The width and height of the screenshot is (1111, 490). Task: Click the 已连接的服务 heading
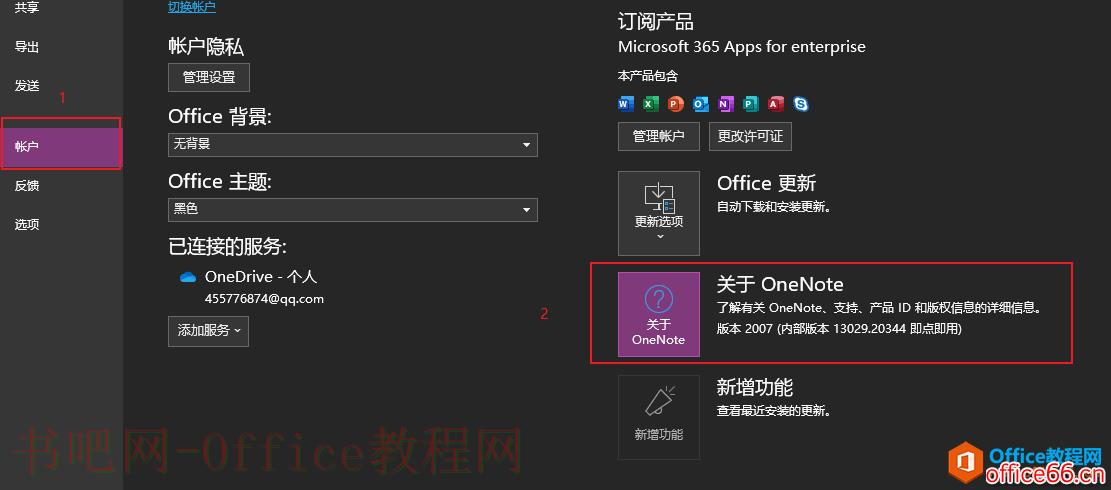pyautogui.click(x=227, y=246)
